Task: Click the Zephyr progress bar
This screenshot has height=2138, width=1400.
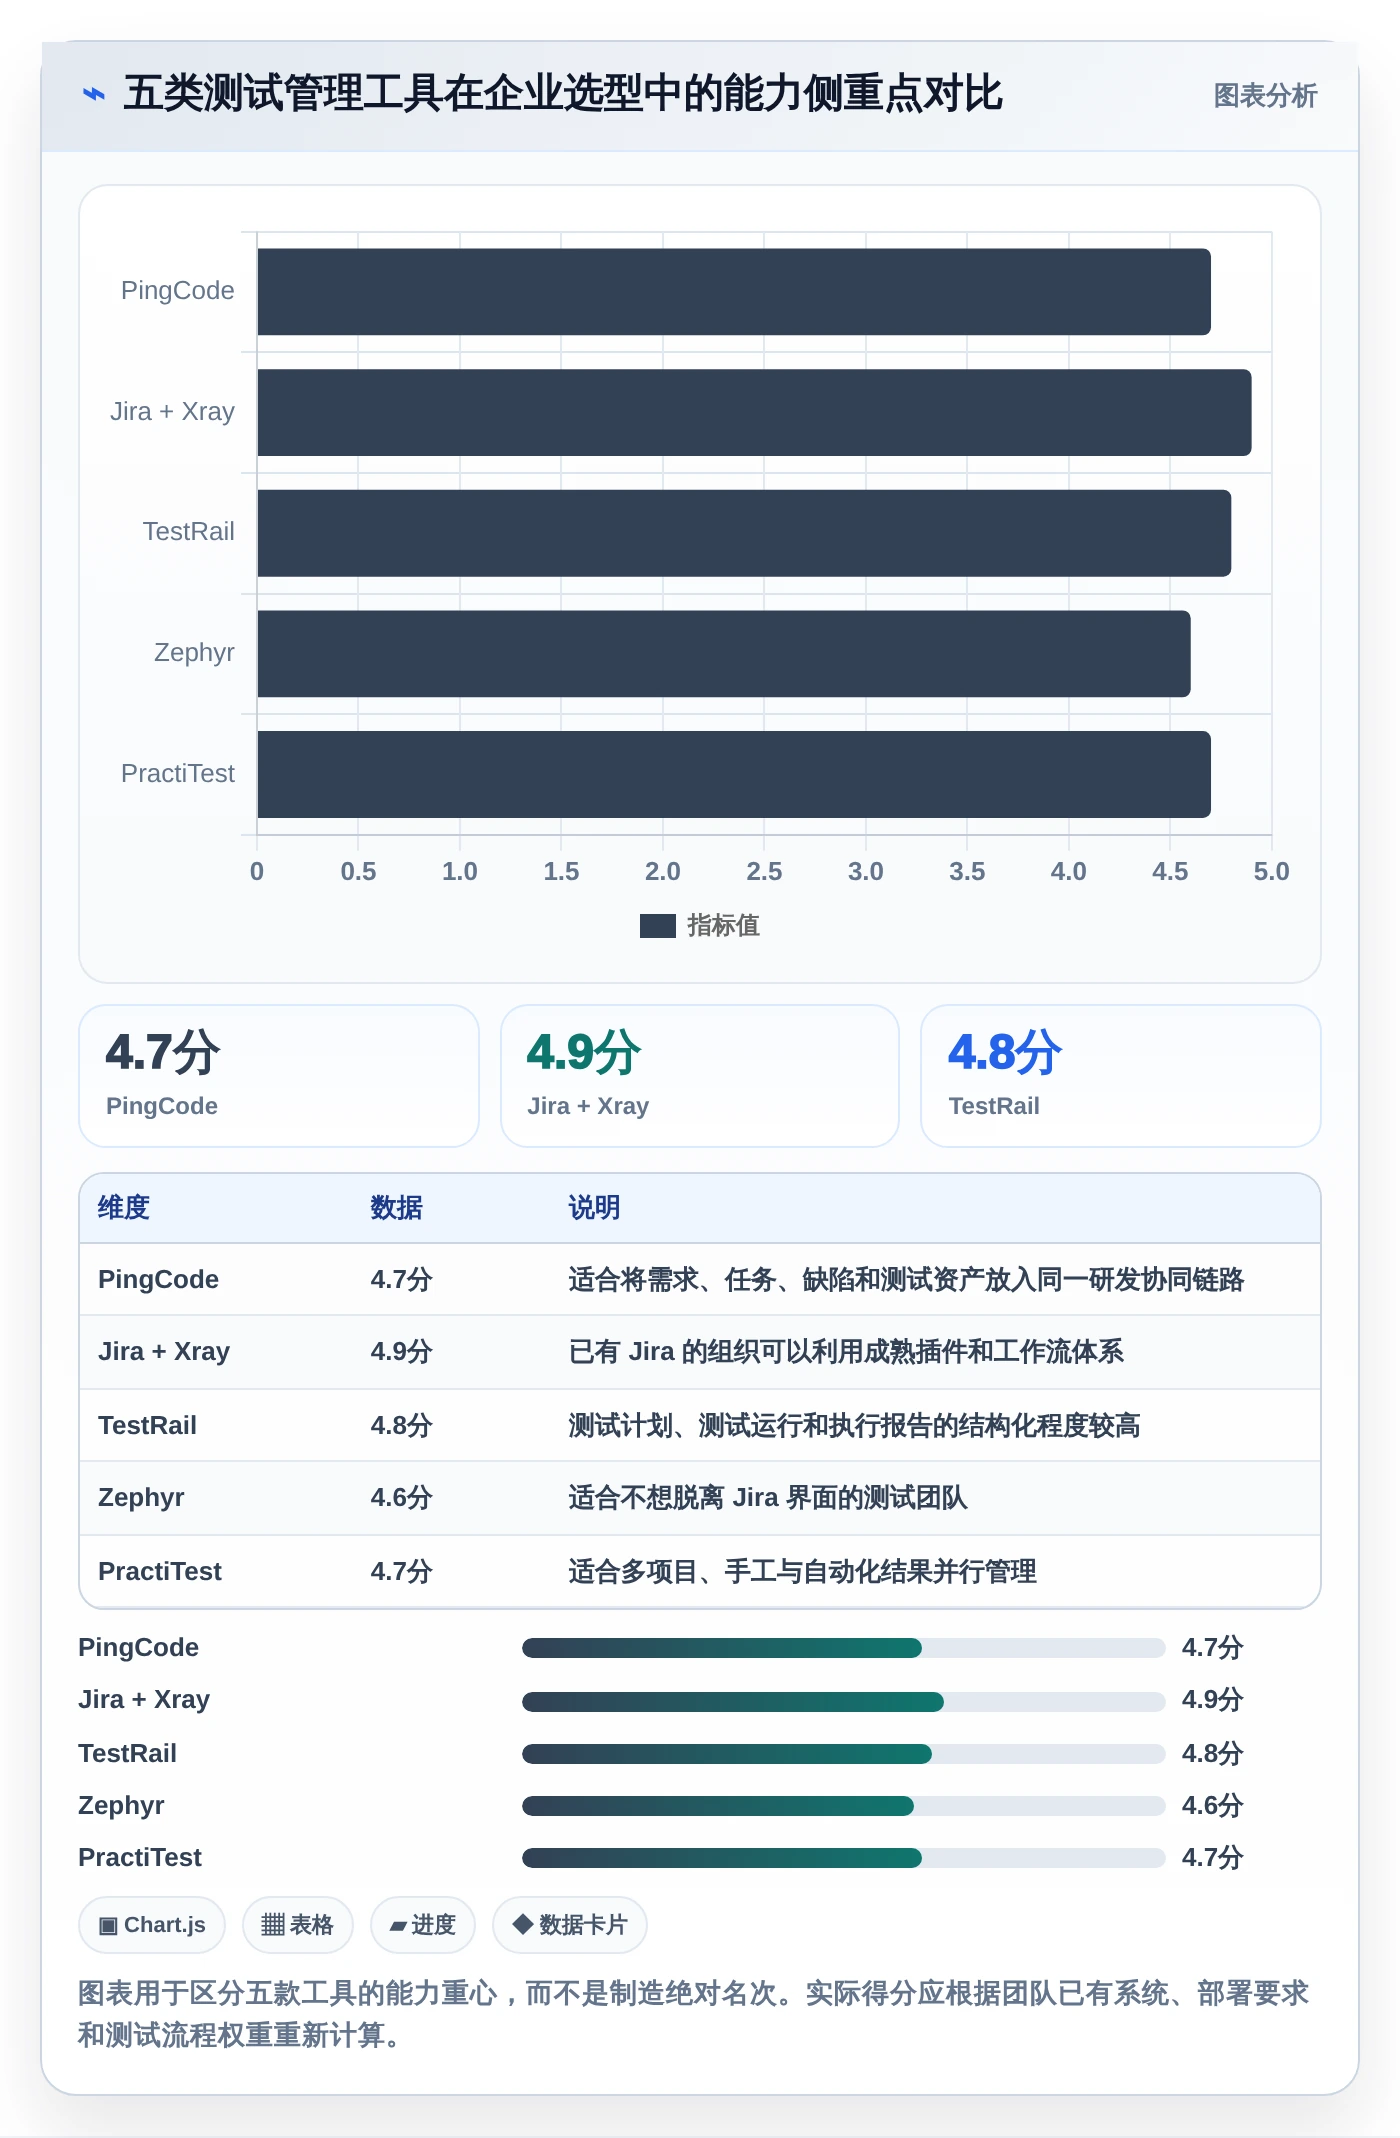Action: [843, 1806]
